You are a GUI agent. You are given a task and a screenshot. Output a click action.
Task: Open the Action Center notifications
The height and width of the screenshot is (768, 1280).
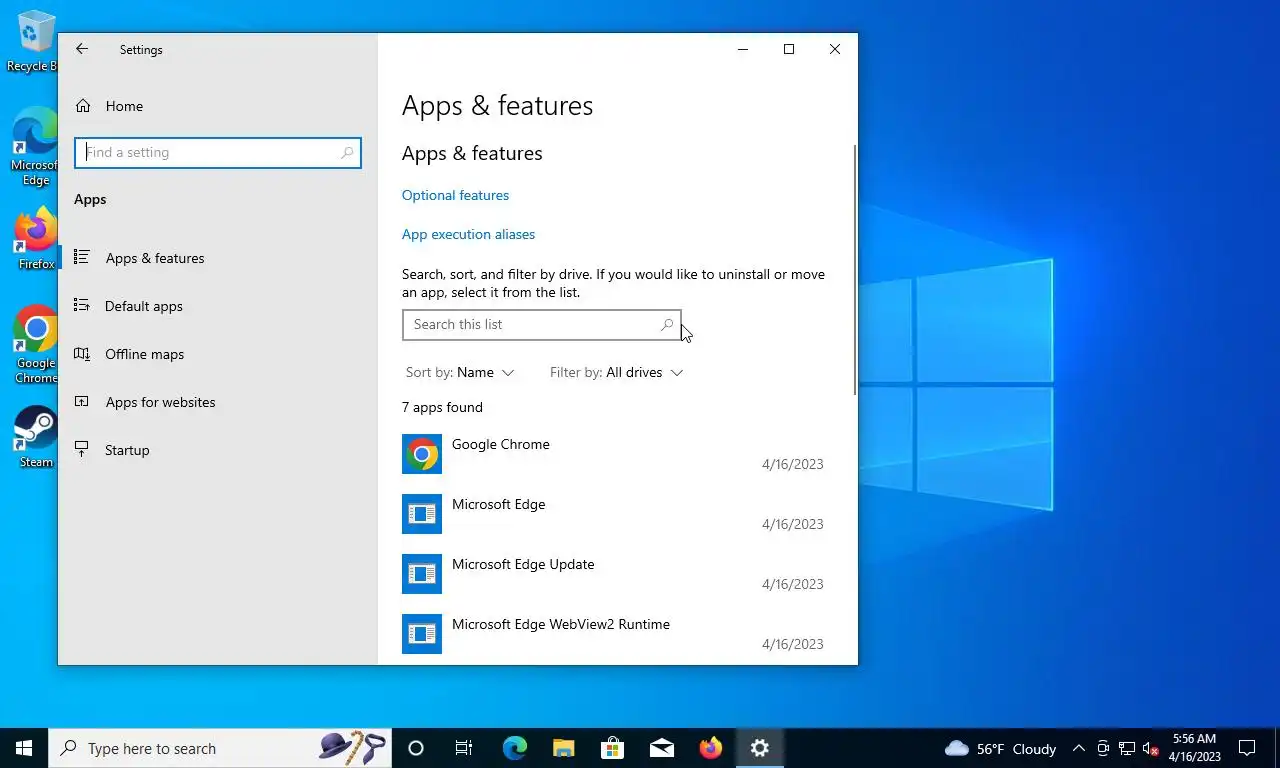point(1247,748)
